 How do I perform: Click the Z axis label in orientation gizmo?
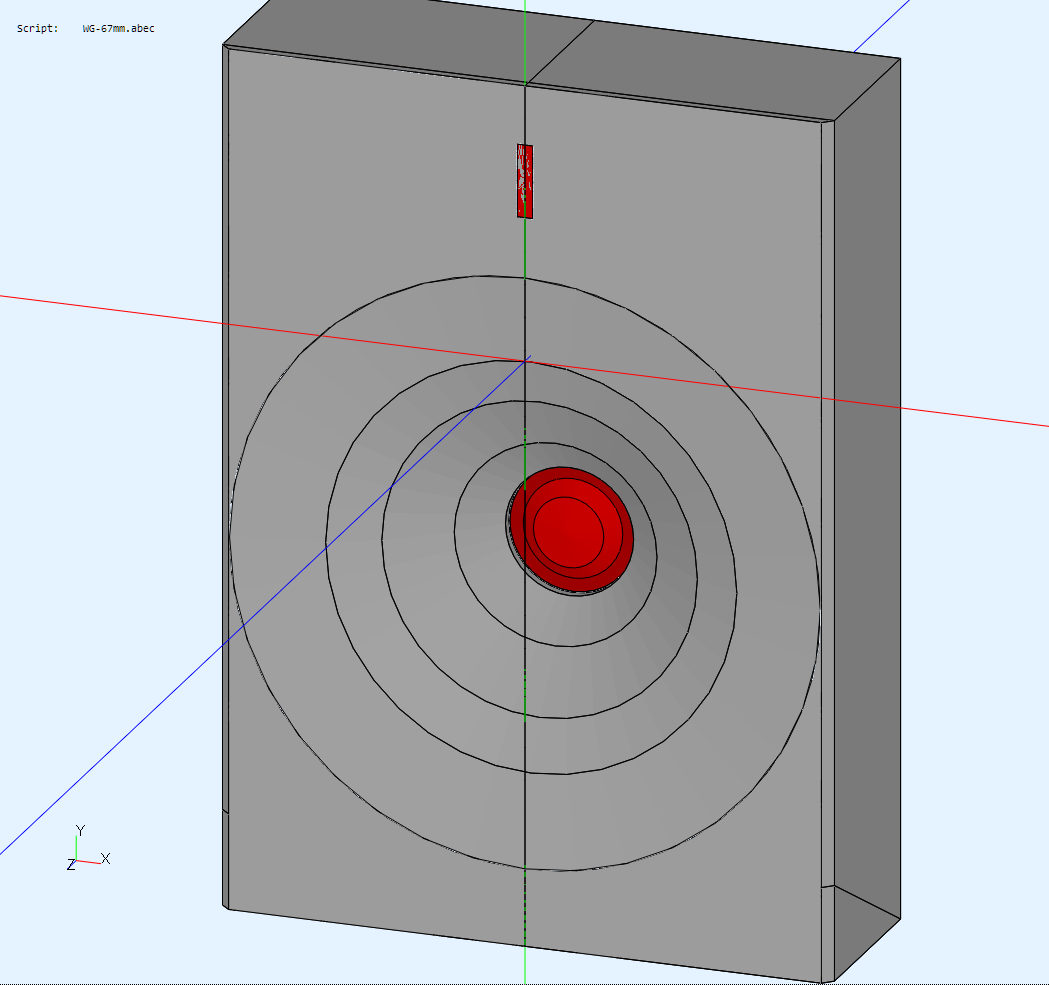click(71, 864)
